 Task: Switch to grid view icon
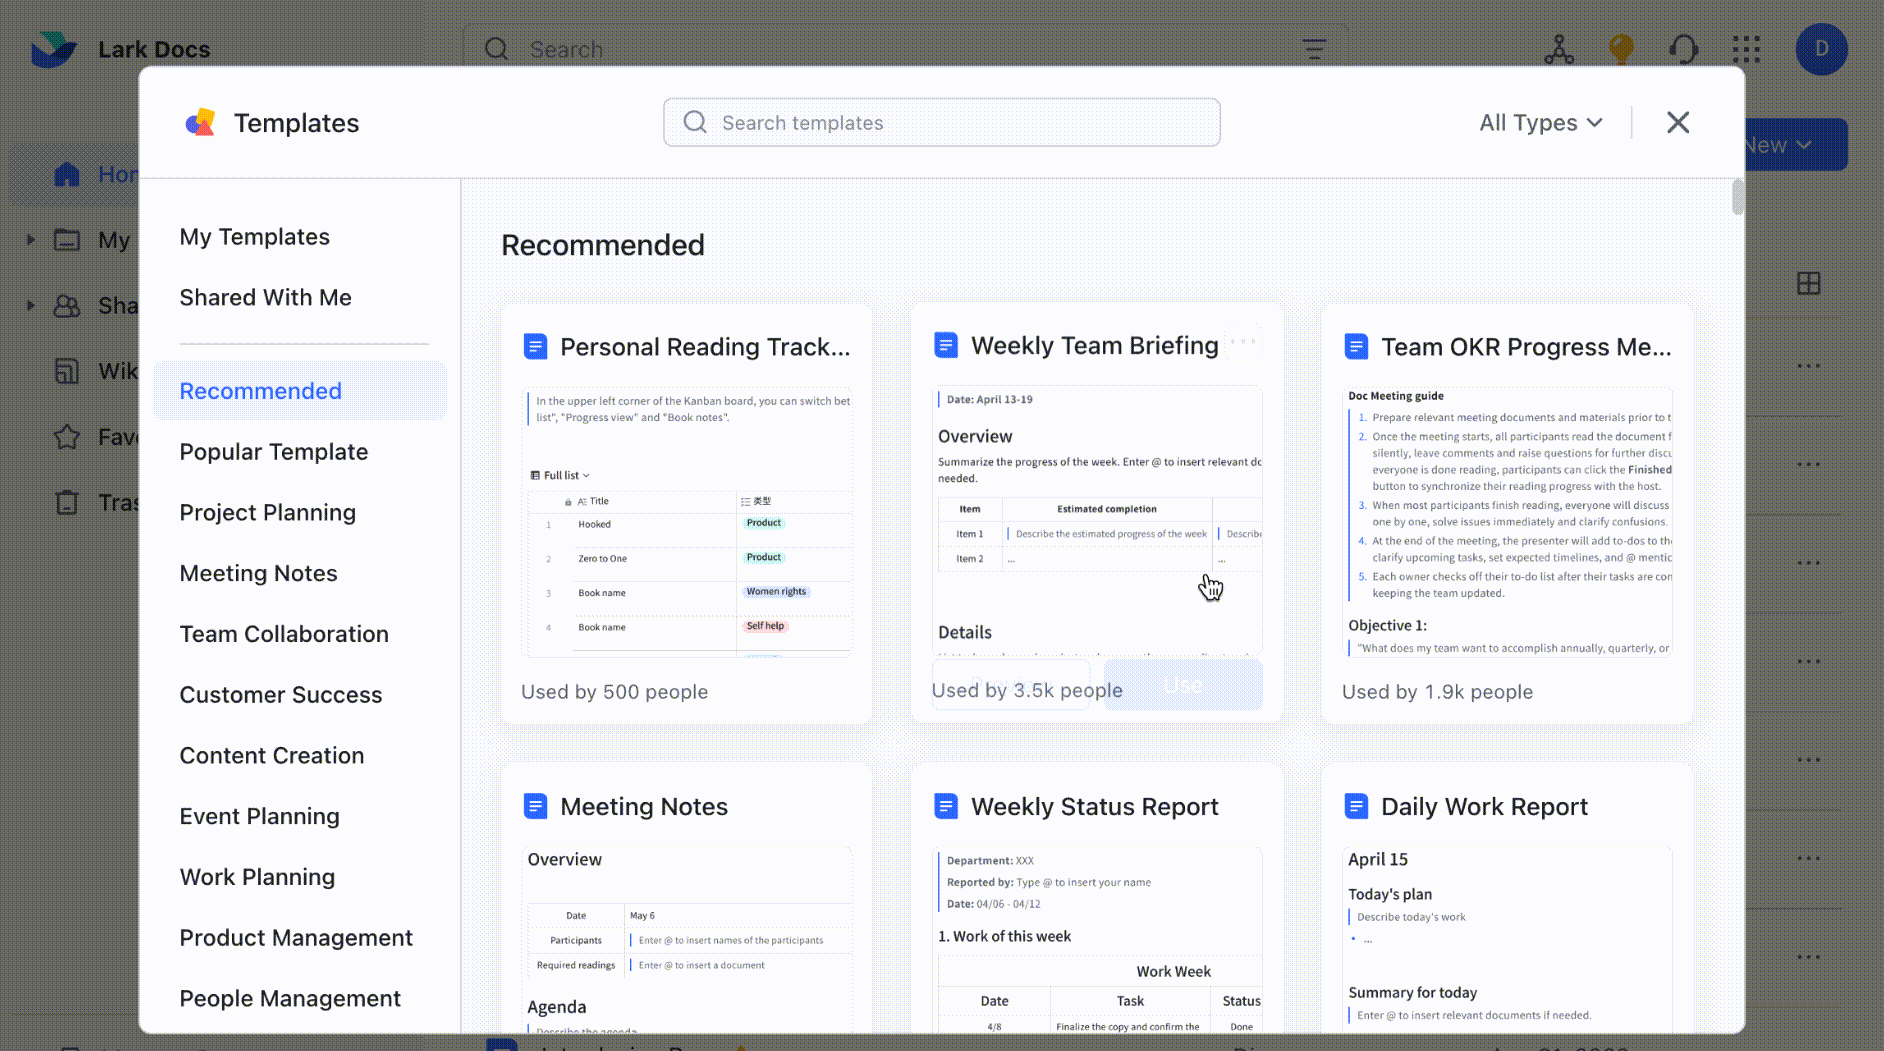pyautogui.click(x=1808, y=284)
